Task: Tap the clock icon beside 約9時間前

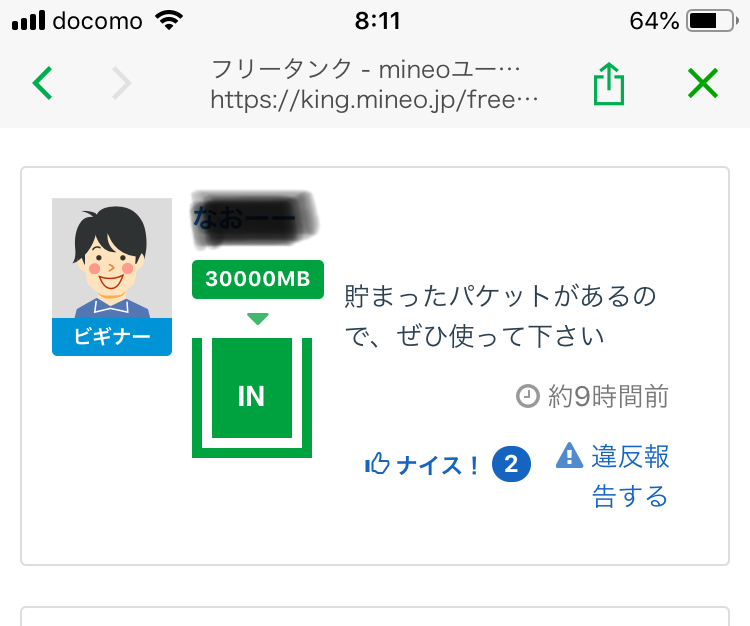Action: pyautogui.click(x=528, y=397)
